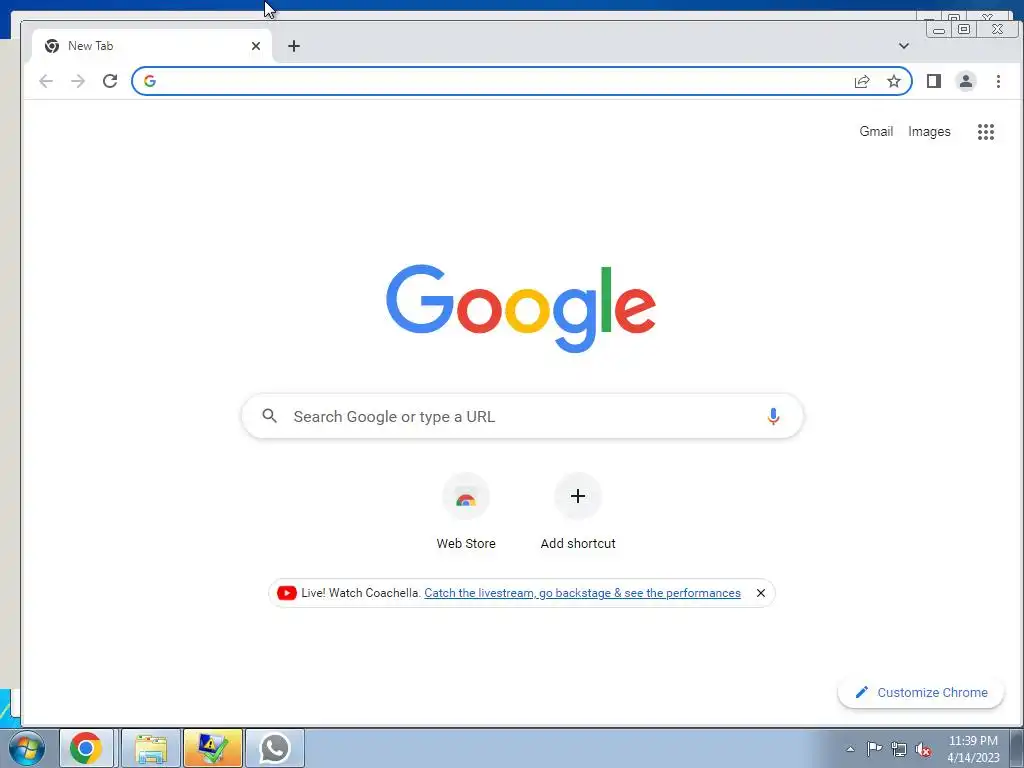The height and width of the screenshot is (768, 1024).
Task: Click the forward navigation arrow
Action: point(78,81)
